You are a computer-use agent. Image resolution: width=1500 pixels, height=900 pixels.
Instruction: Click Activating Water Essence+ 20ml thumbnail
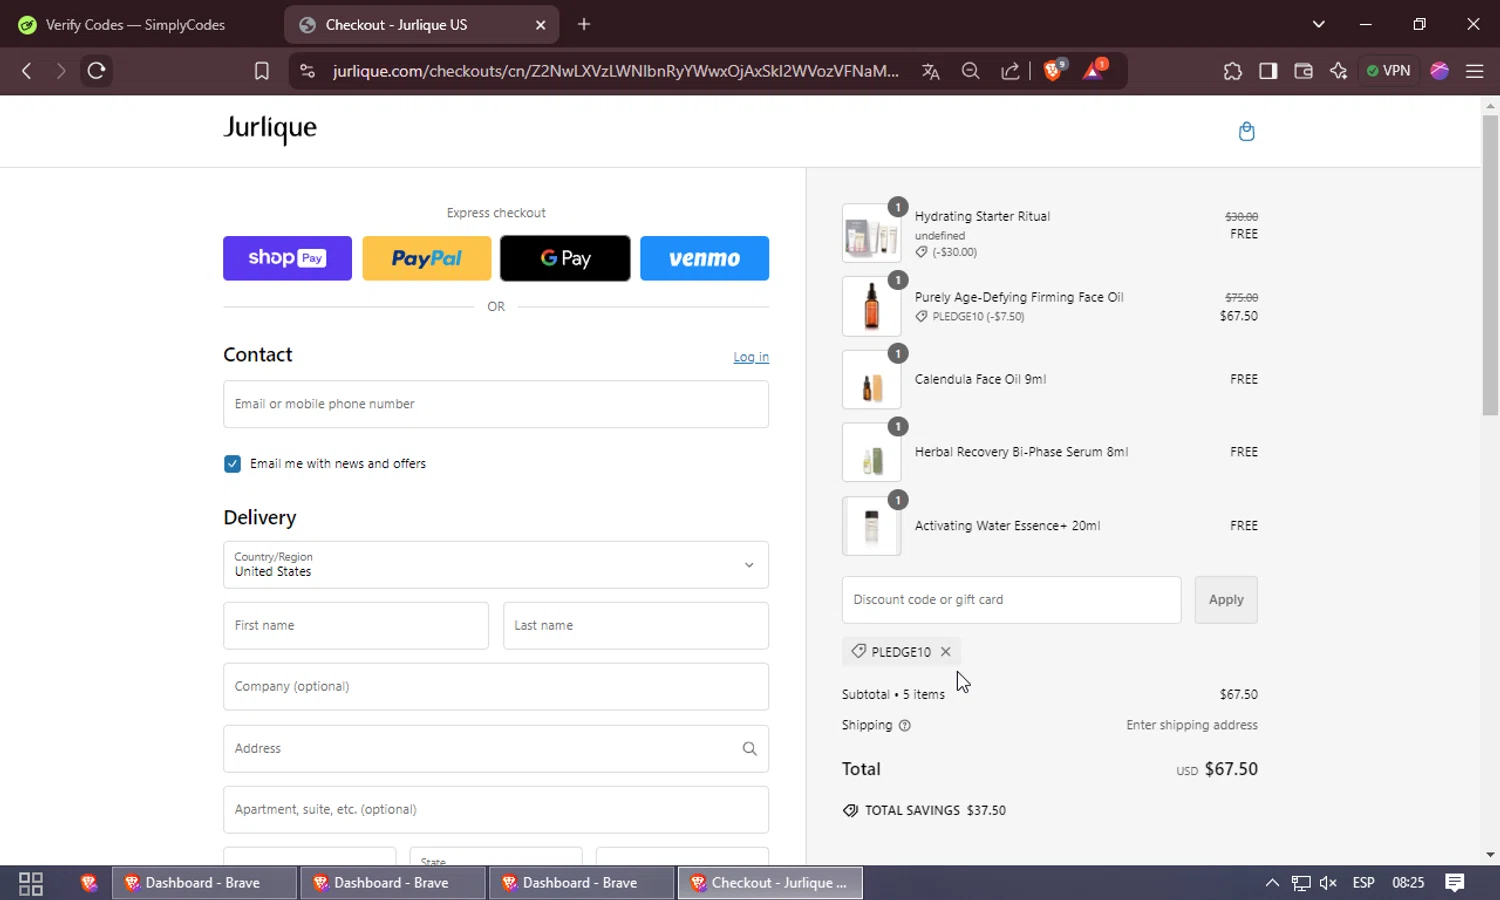pyautogui.click(x=871, y=526)
